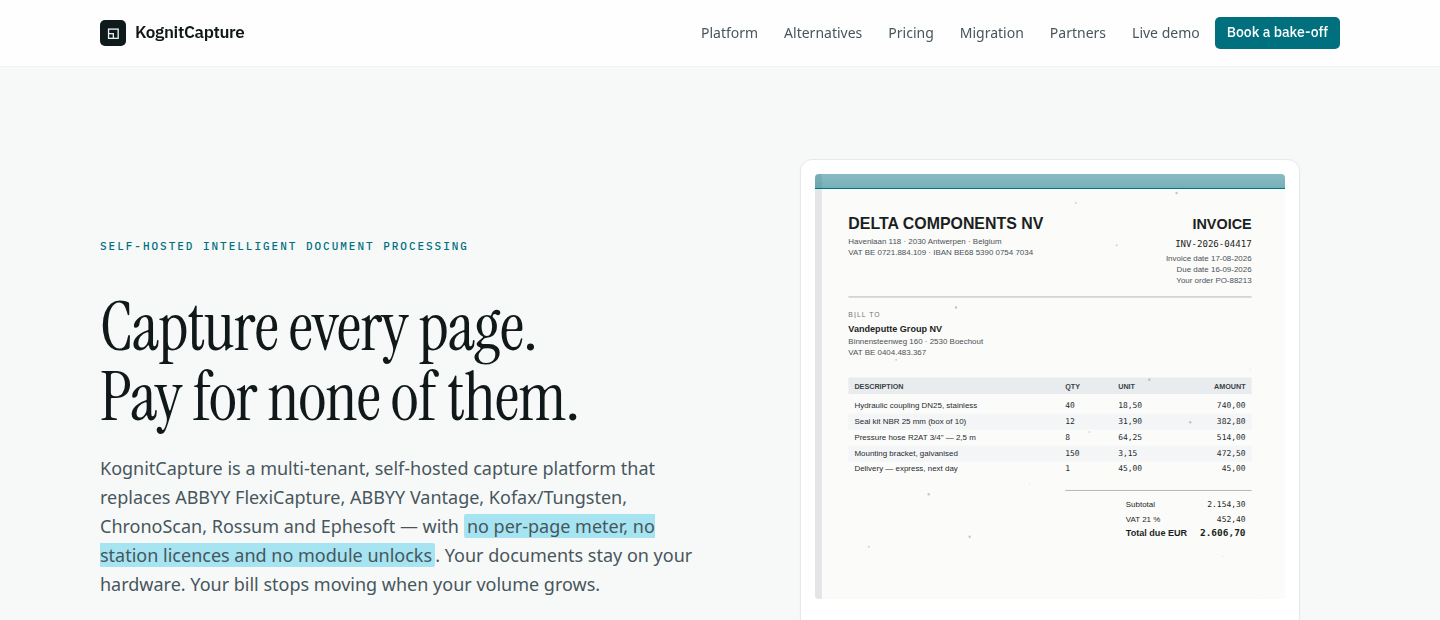
Task: Go to the Alternatives page
Action: pyautogui.click(x=823, y=33)
